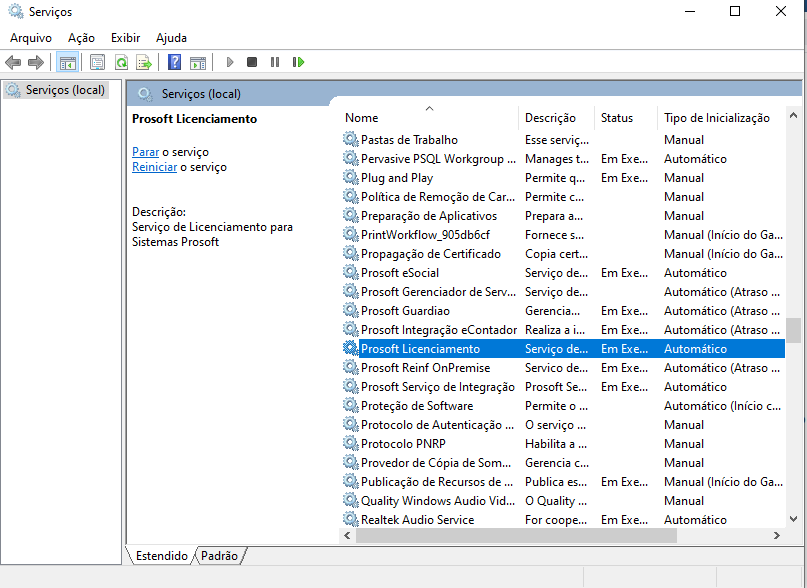Image resolution: width=807 pixels, height=588 pixels.
Task: Select the Prosoft Licenciamento row name
Action: click(420, 349)
